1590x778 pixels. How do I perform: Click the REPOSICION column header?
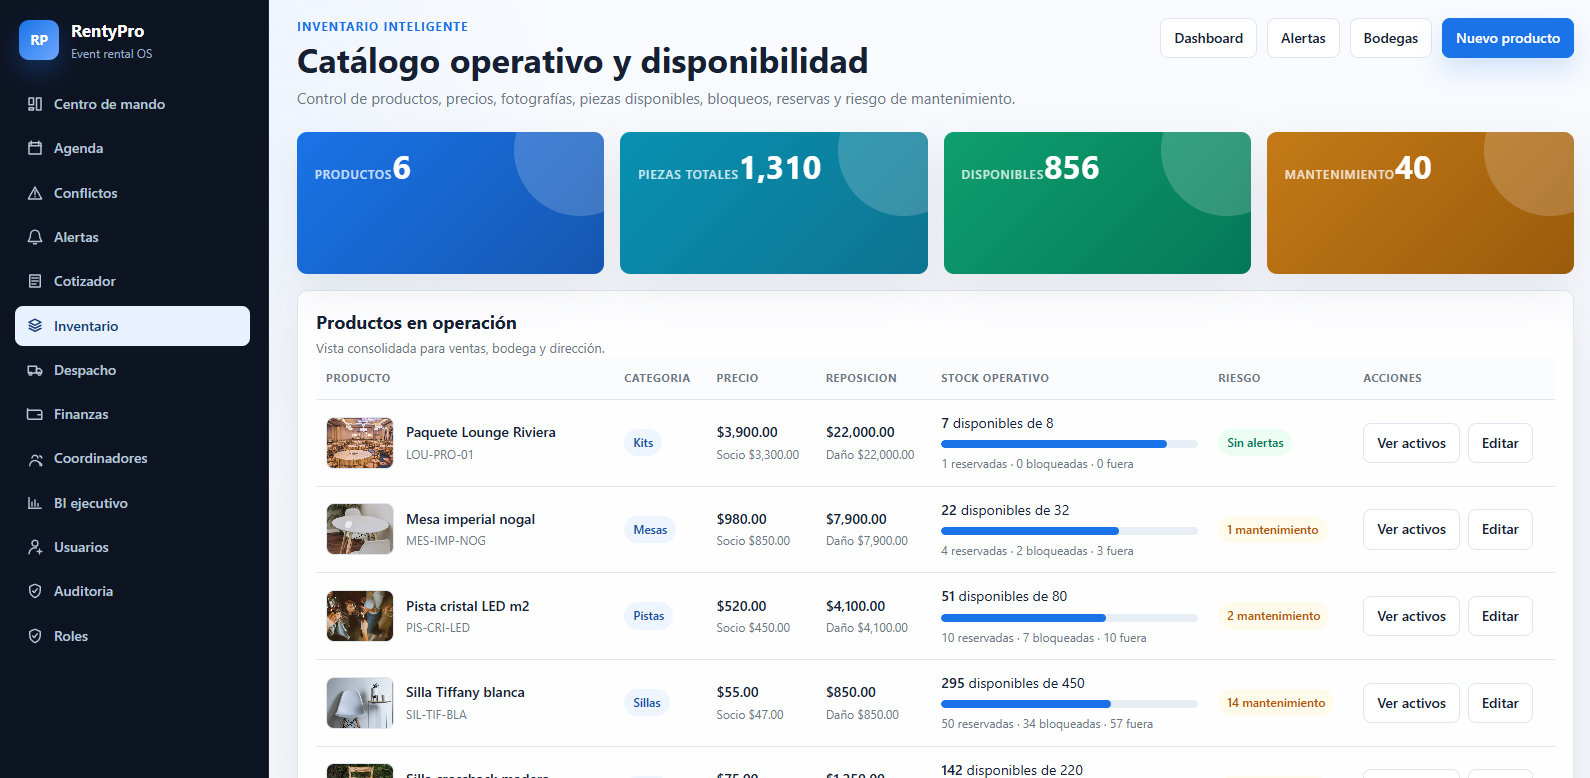pyautogui.click(x=861, y=378)
